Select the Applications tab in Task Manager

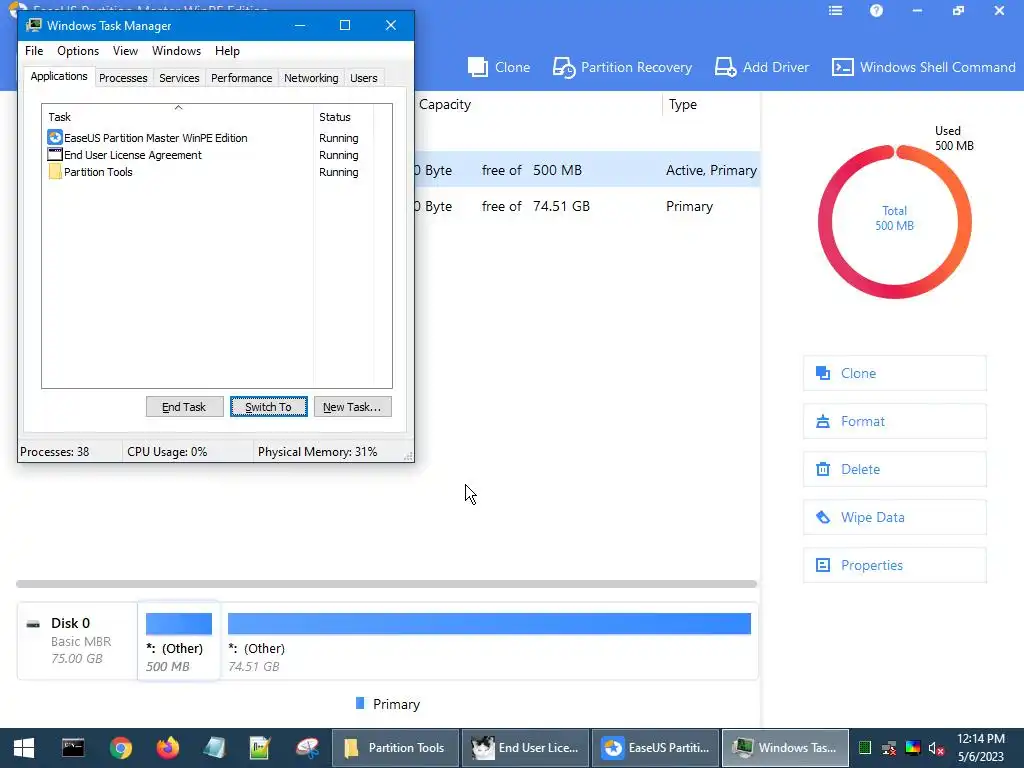(59, 76)
